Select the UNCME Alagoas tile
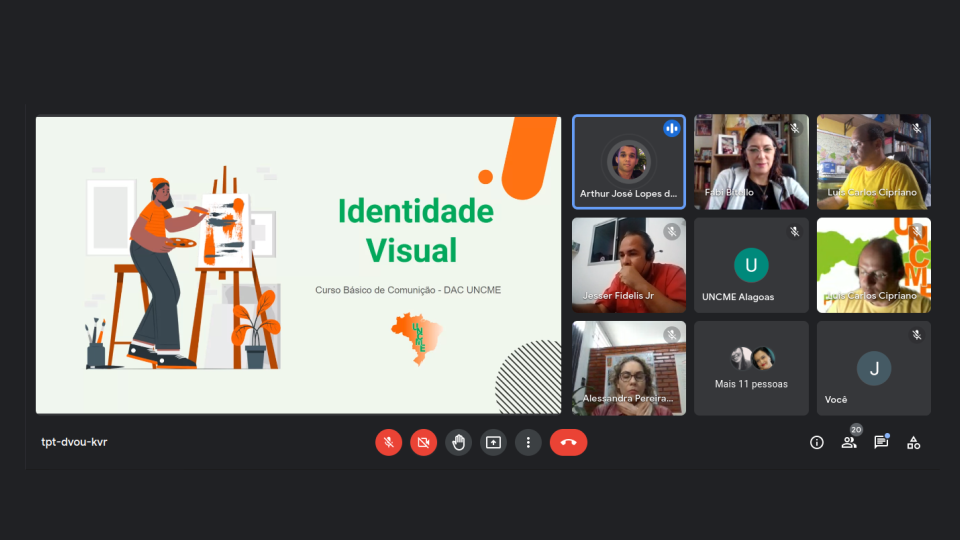The image size is (960, 540). 751,265
